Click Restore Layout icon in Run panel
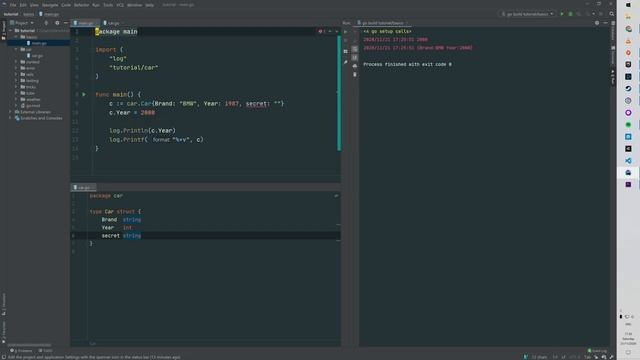The width and height of the screenshot is (640, 360). (x=346, y=51)
